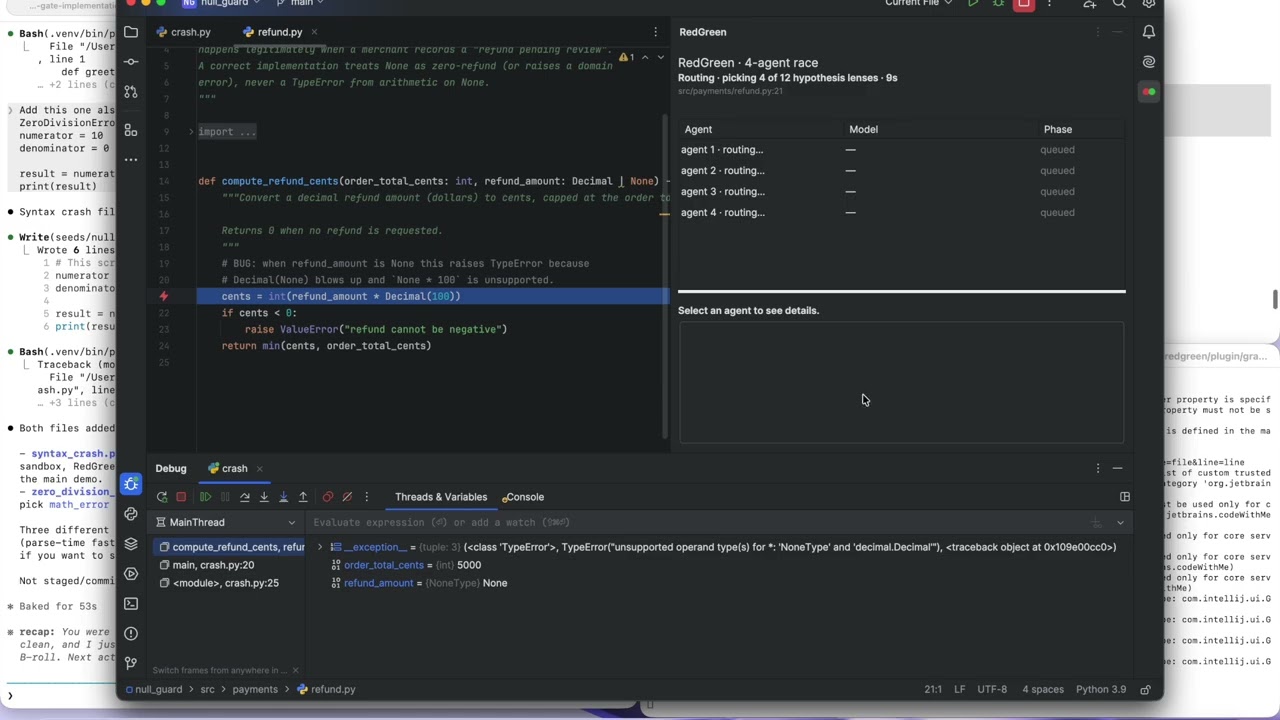
Task: Toggle the RedGreen tool window icon
Action: [x=1149, y=92]
